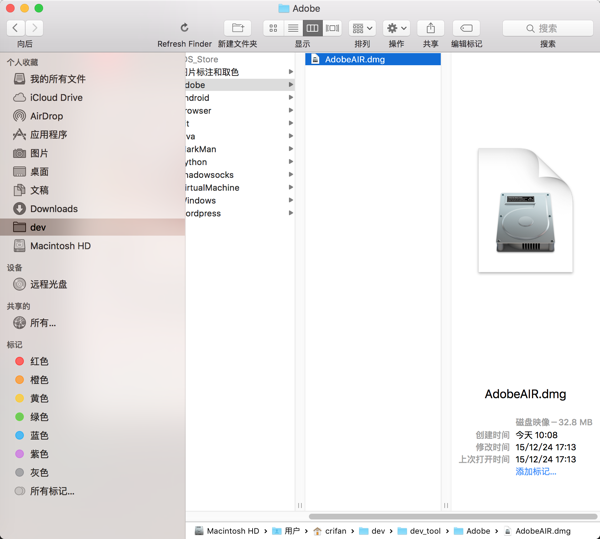Switch to list view
The height and width of the screenshot is (539, 600).
pos(293,28)
